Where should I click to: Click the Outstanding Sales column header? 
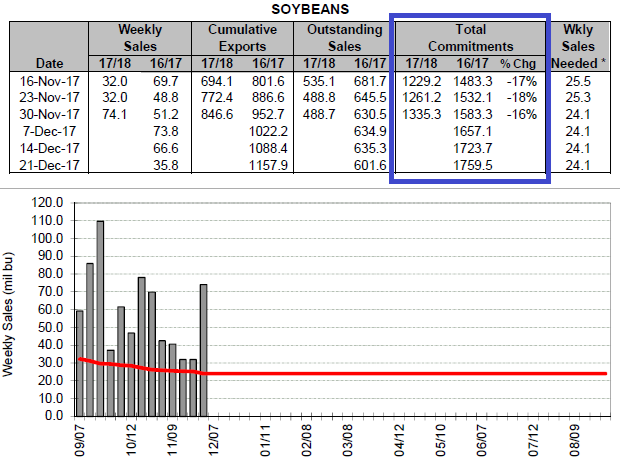pos(340,38)
